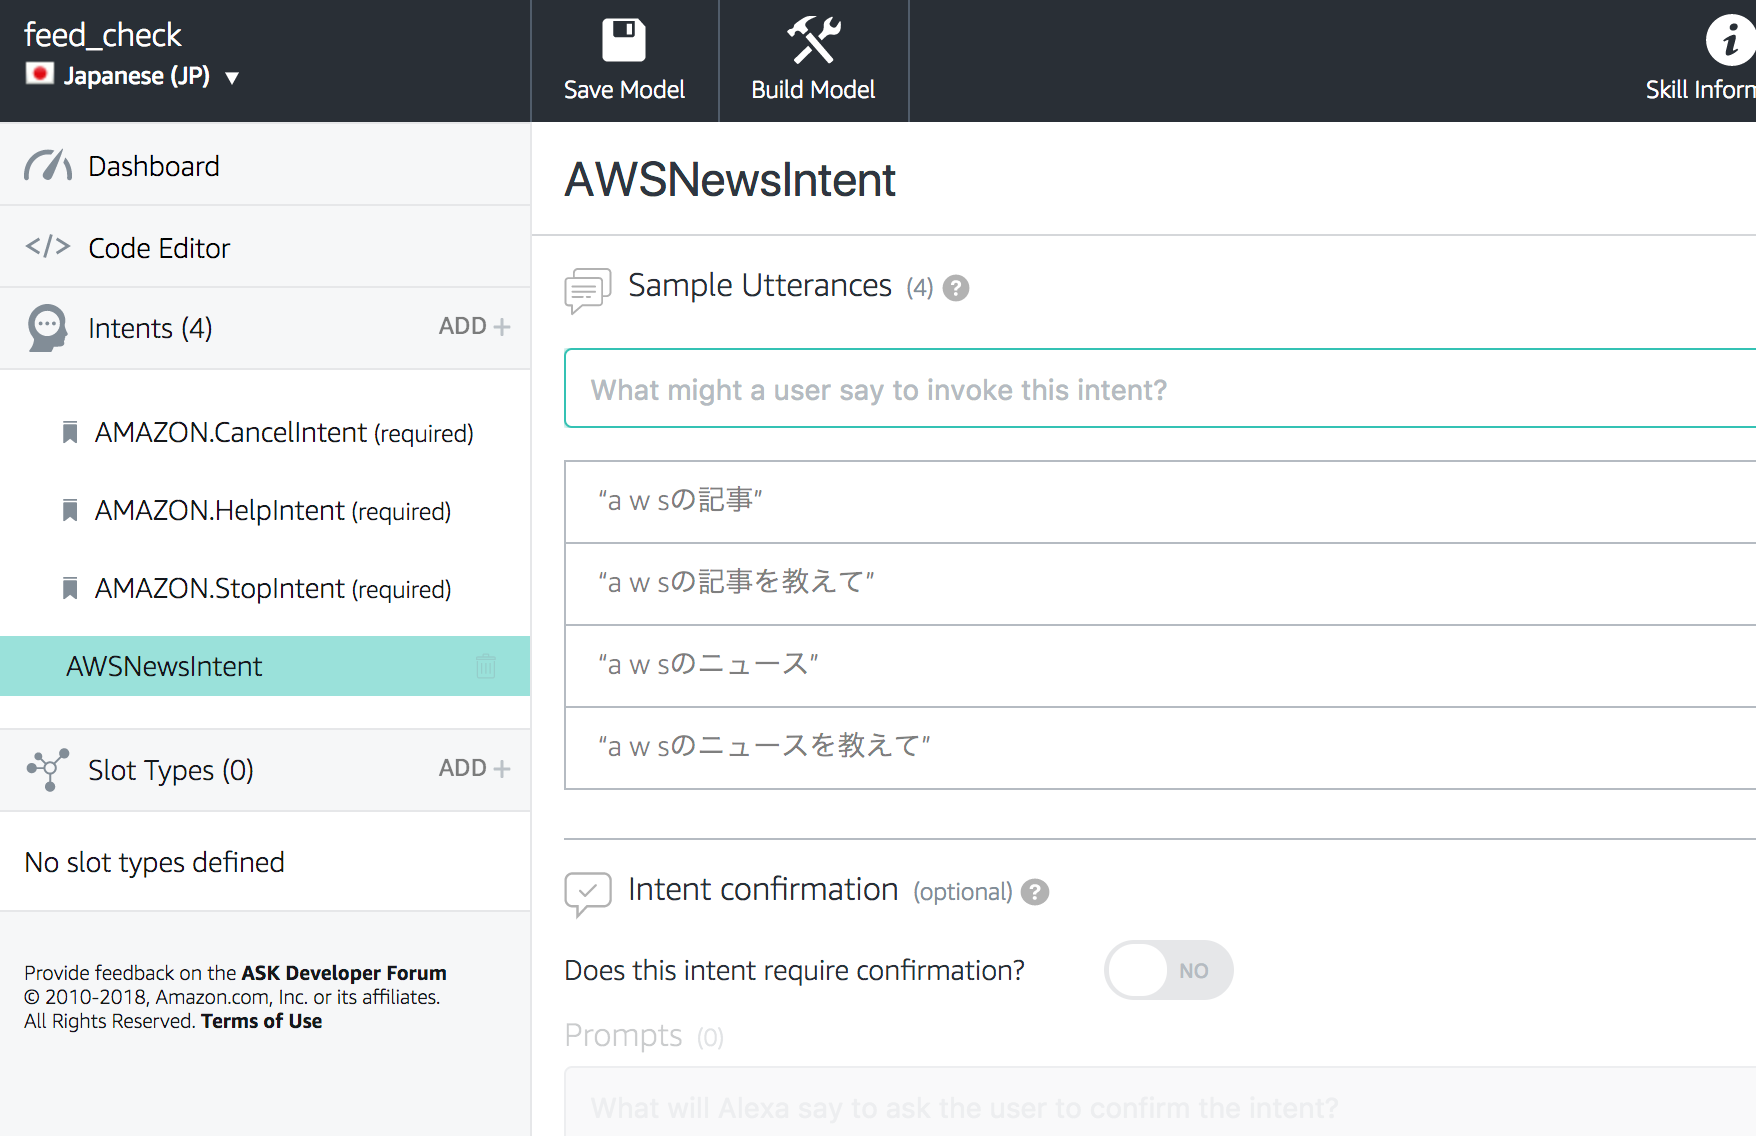Viewport: 1756px width, 1136px height.
Task: Click the Sample Utterances chat bubble icon
Action: click(x=588, y=290)
